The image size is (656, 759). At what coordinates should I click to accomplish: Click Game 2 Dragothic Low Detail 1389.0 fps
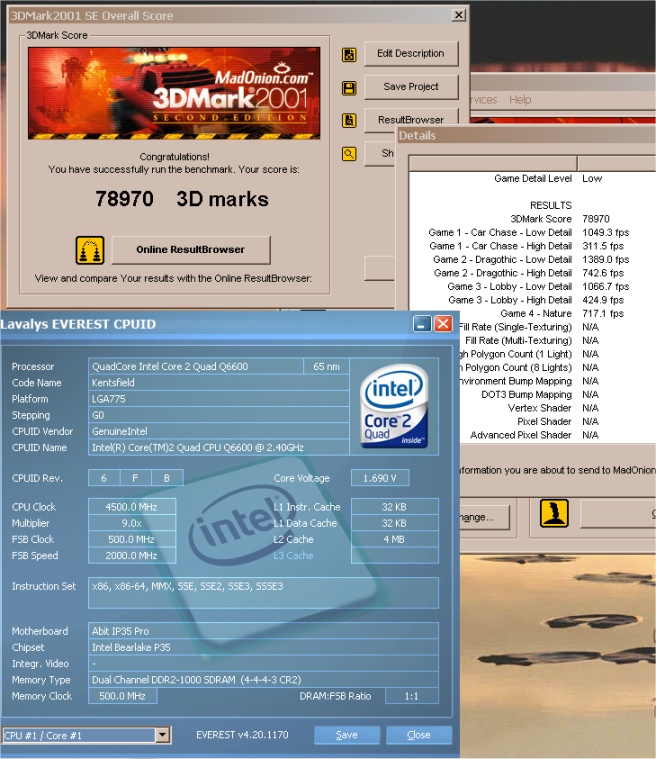[531, 259]
